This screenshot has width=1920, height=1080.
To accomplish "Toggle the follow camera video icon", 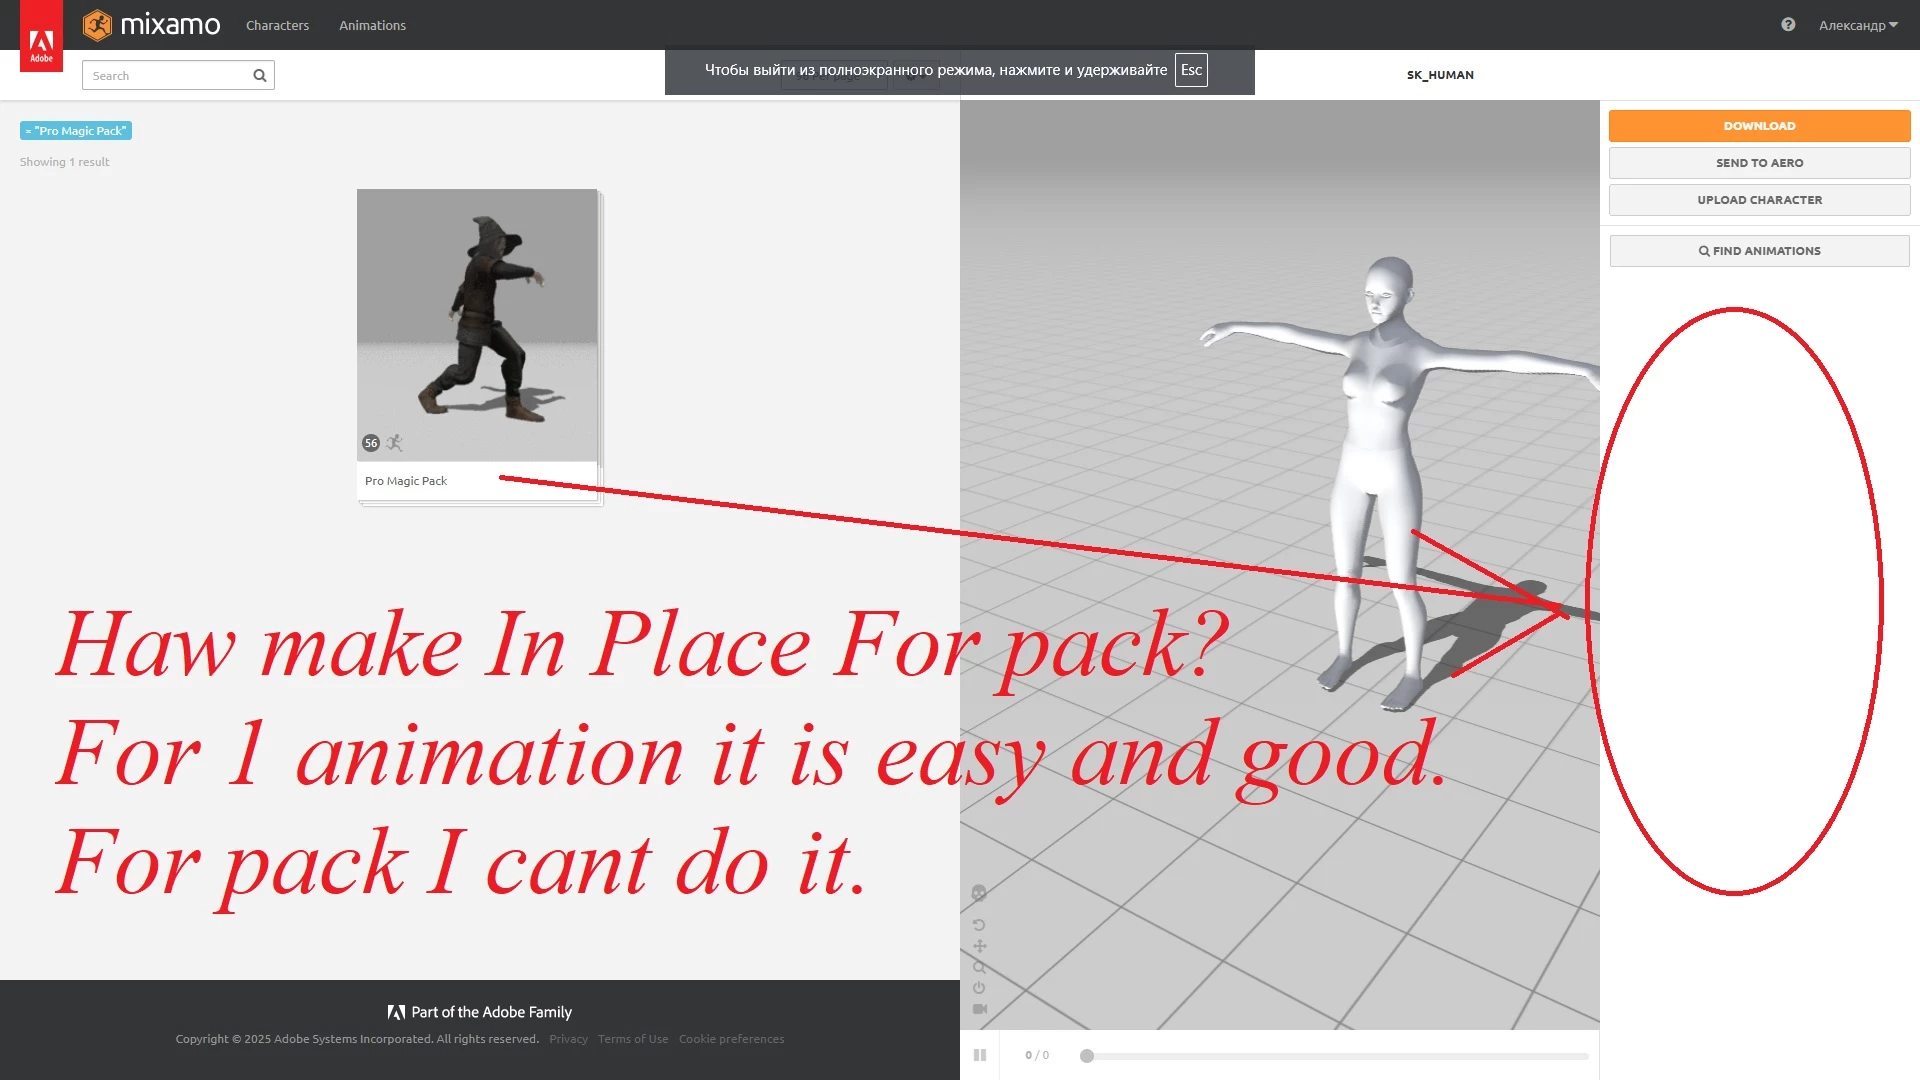I will [980, 1009].
